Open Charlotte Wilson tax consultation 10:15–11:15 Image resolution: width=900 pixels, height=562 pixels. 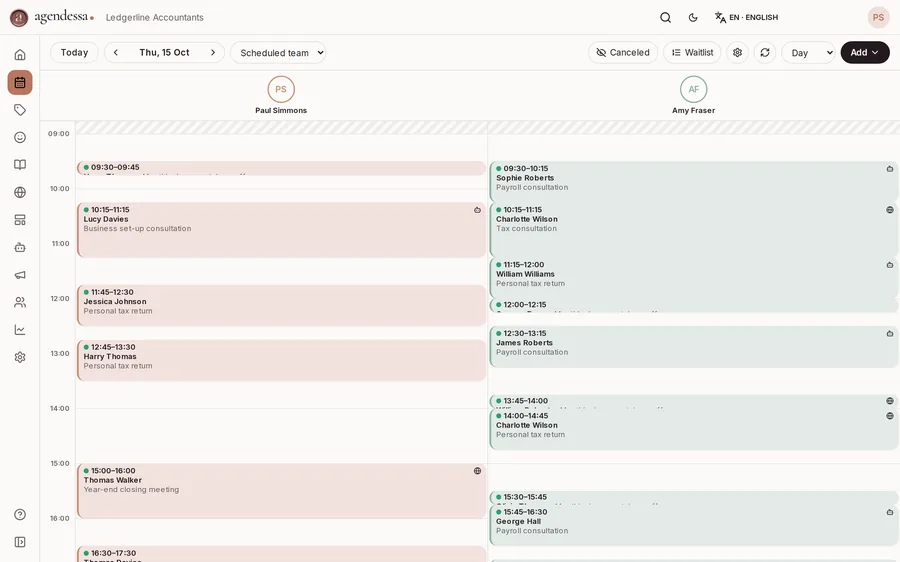coord(693,230)
